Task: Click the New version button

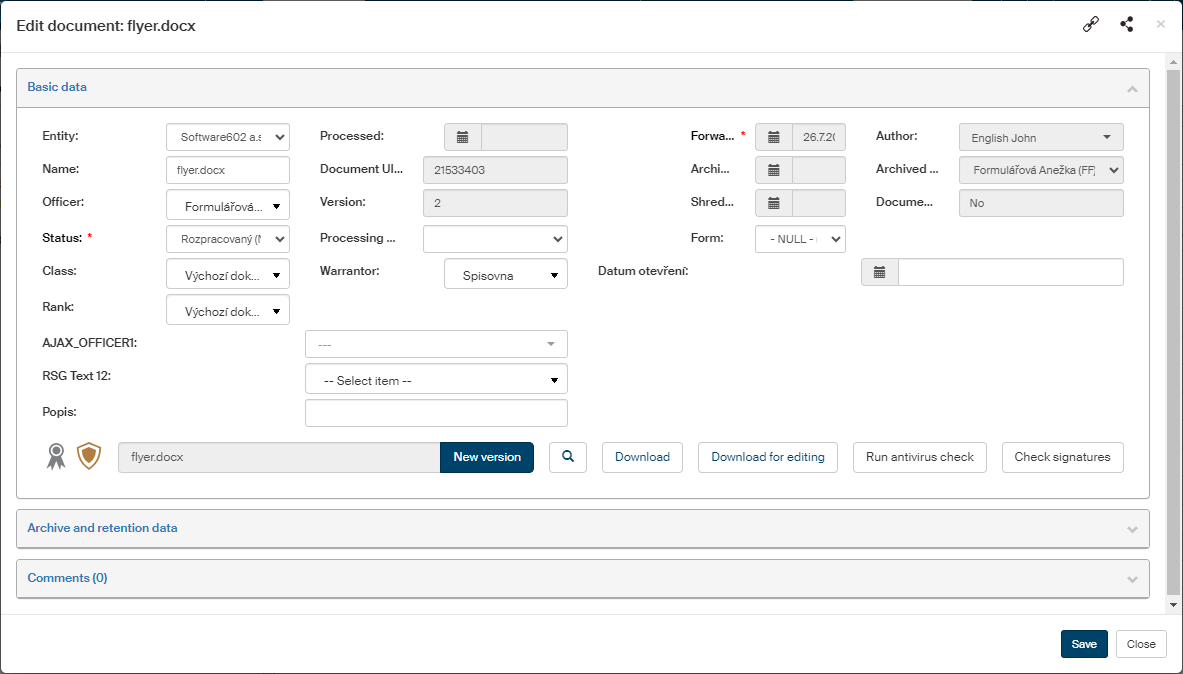Action: click(487, 457)
